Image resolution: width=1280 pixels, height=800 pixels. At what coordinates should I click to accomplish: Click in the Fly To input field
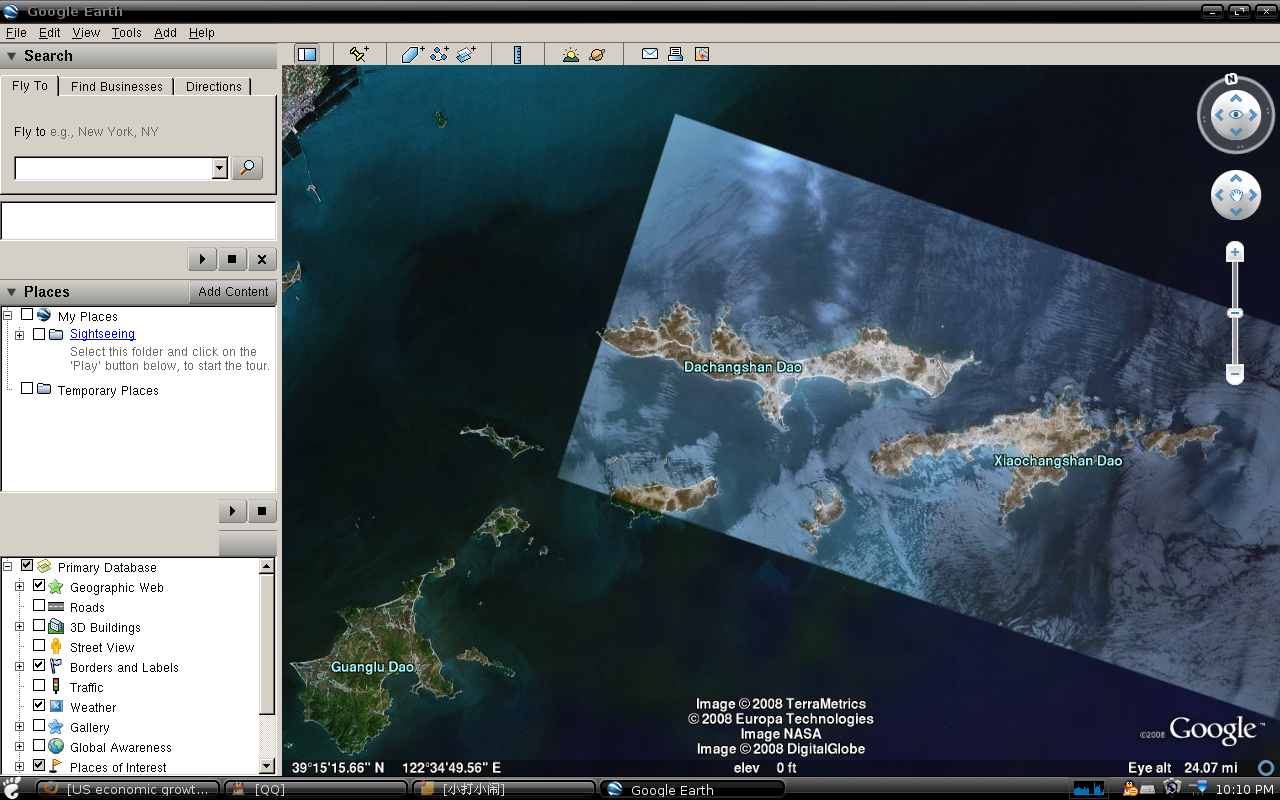[114, 168]
